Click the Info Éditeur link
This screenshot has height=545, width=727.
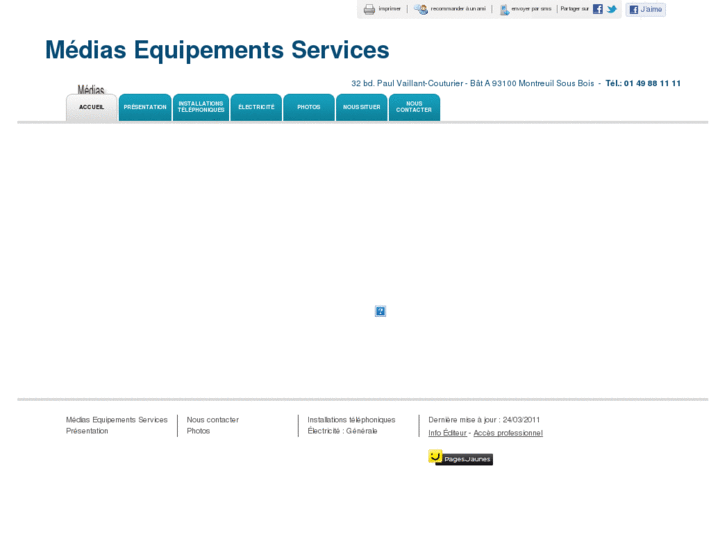447,433
